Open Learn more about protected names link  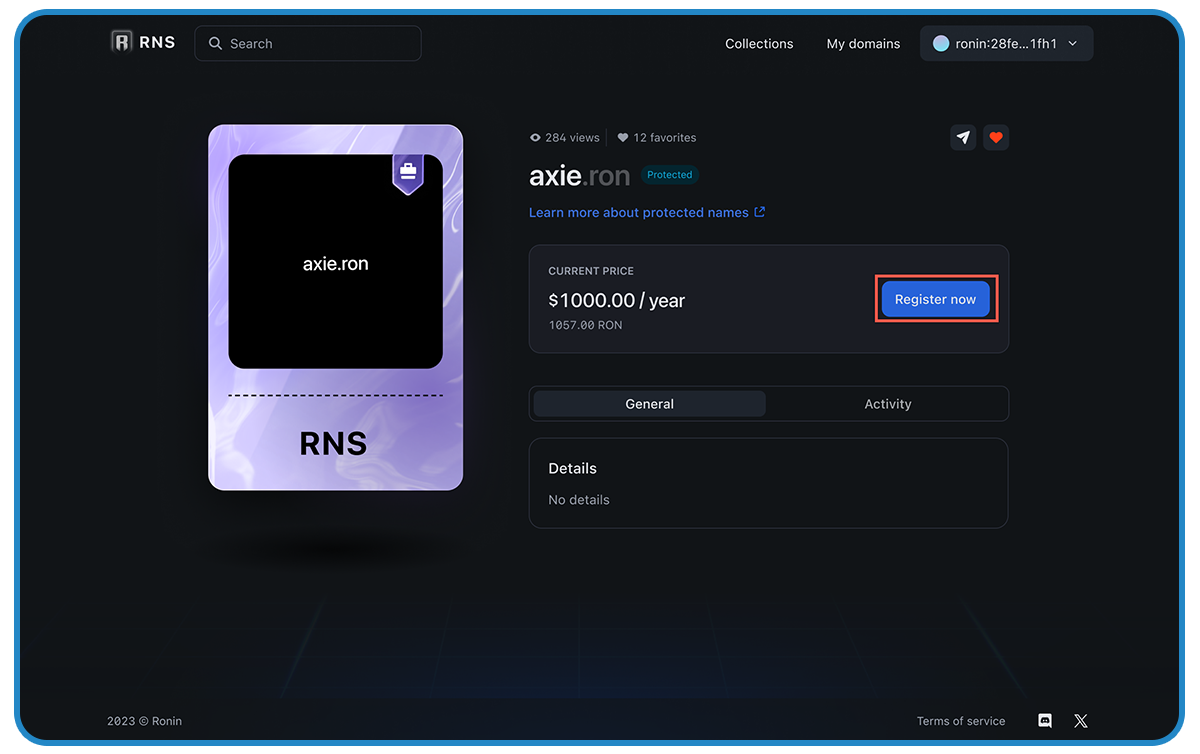pyautogui.click(x=639, y=212)
